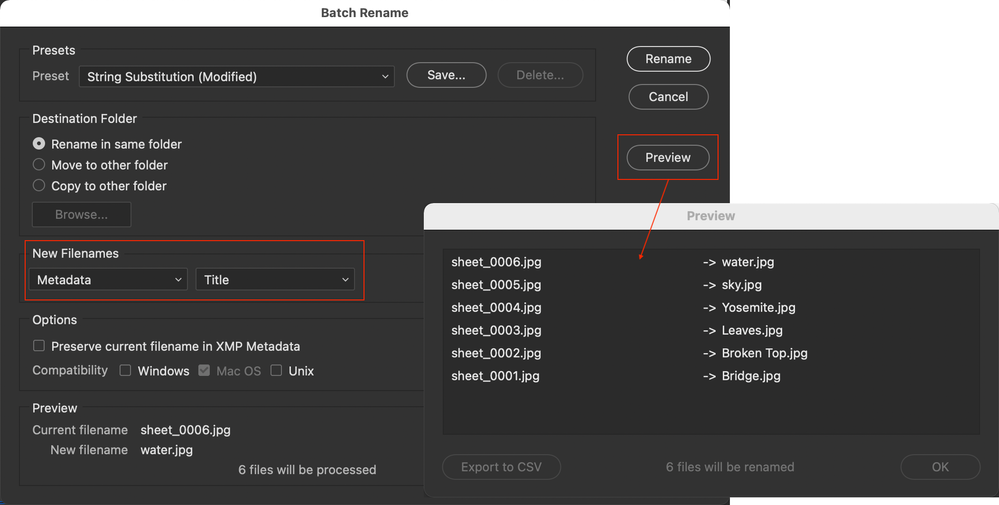999x505 pixels.
Task: Expand the Title metadata field dropdown
Action: pos(275,280)
